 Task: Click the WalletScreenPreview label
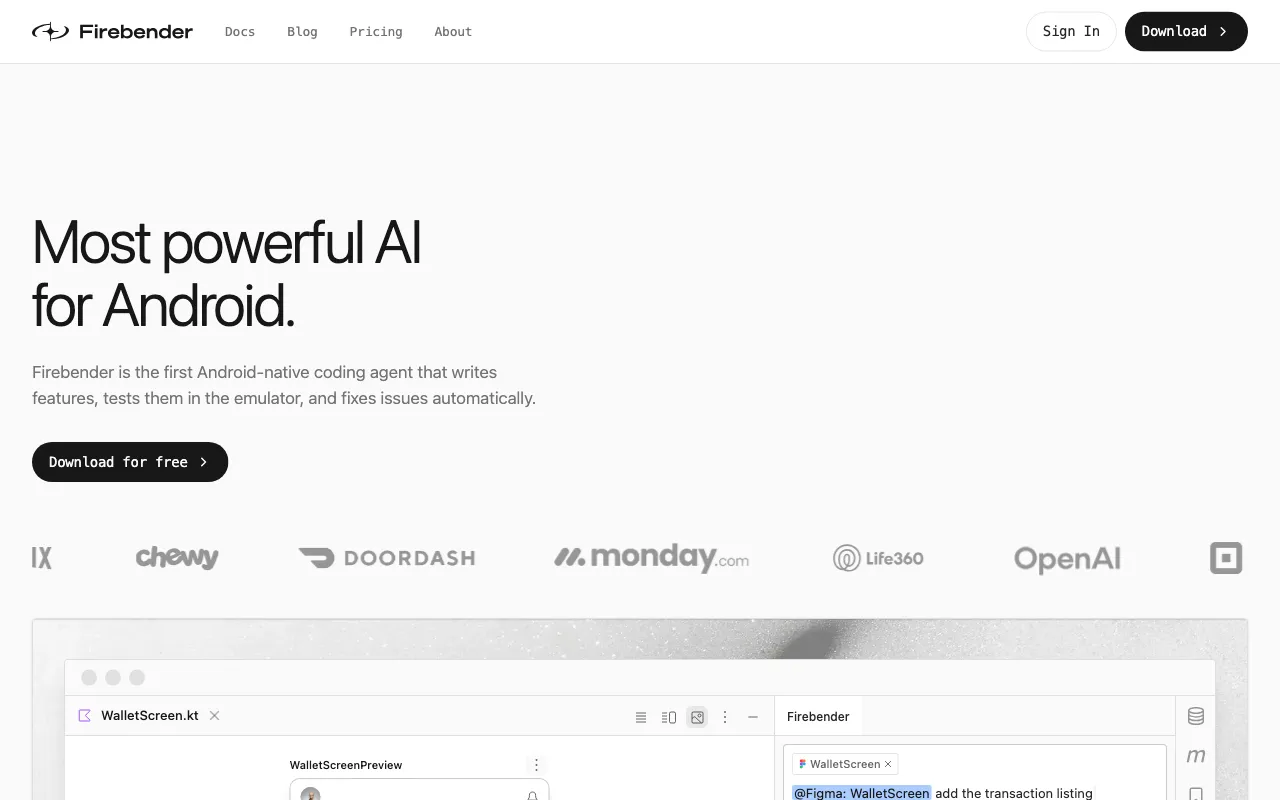(x=346, y=765)
